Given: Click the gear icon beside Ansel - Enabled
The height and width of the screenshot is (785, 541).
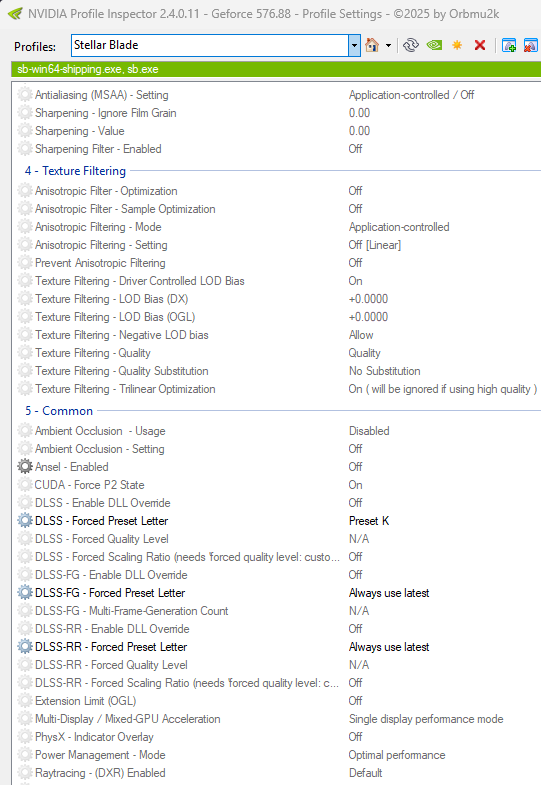Looking at the screenshot, I should click(x=25, y=467).
